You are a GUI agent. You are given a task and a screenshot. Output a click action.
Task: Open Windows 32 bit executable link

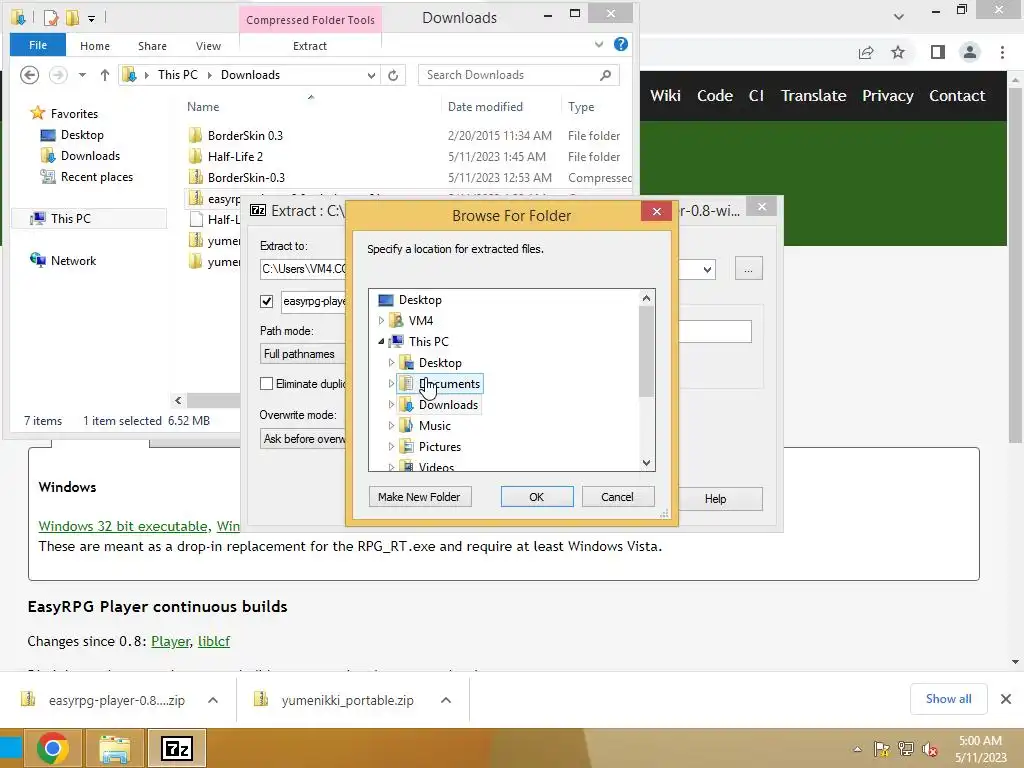coord(123,526)
